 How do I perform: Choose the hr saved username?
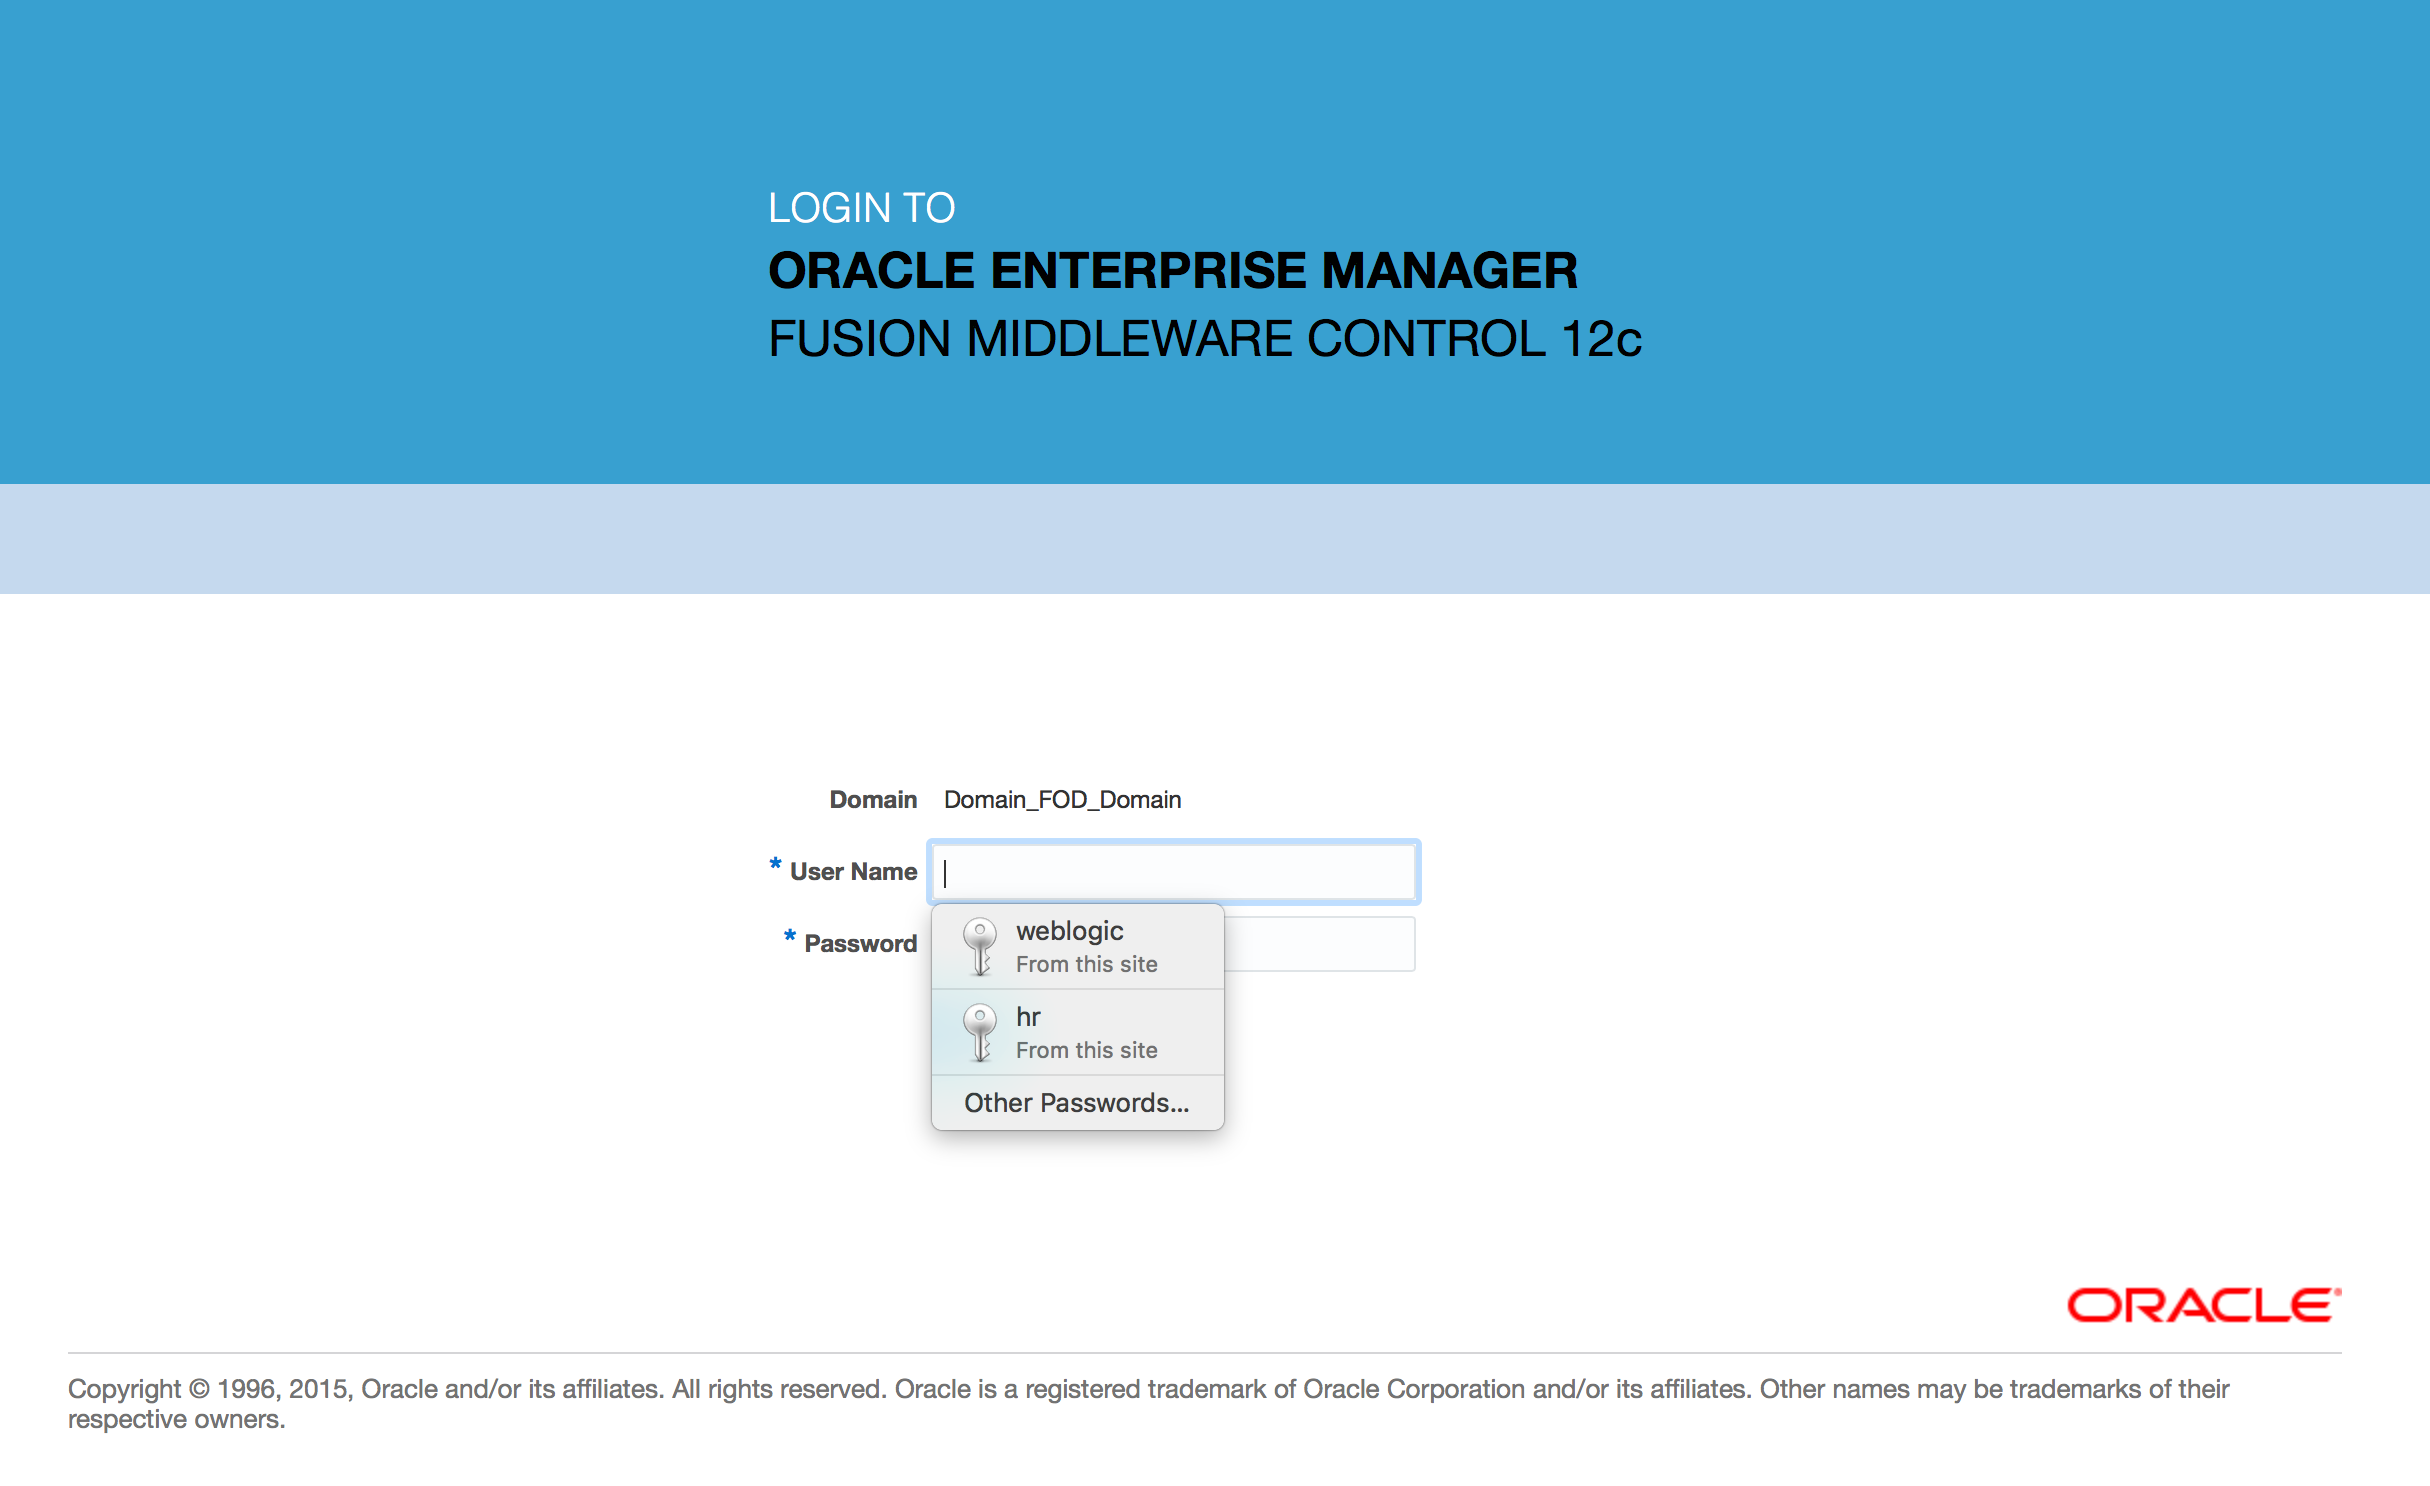pyautogui.click(x=1028, y=1017)
